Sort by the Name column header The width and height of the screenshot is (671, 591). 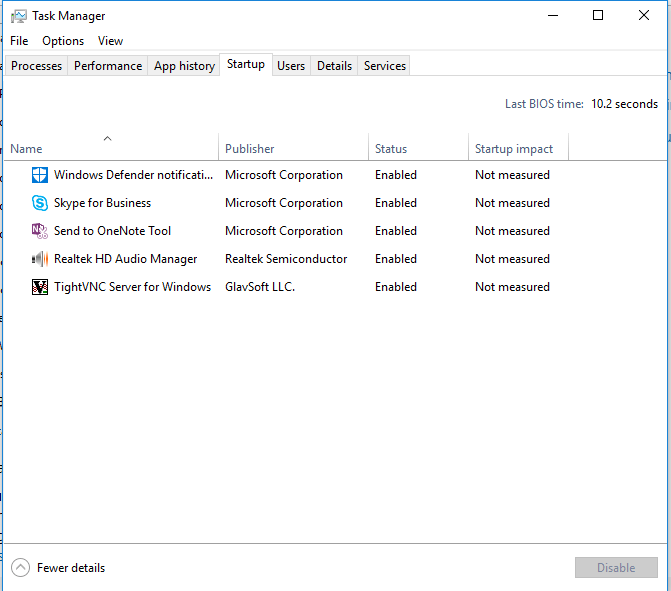click(111, 147)
